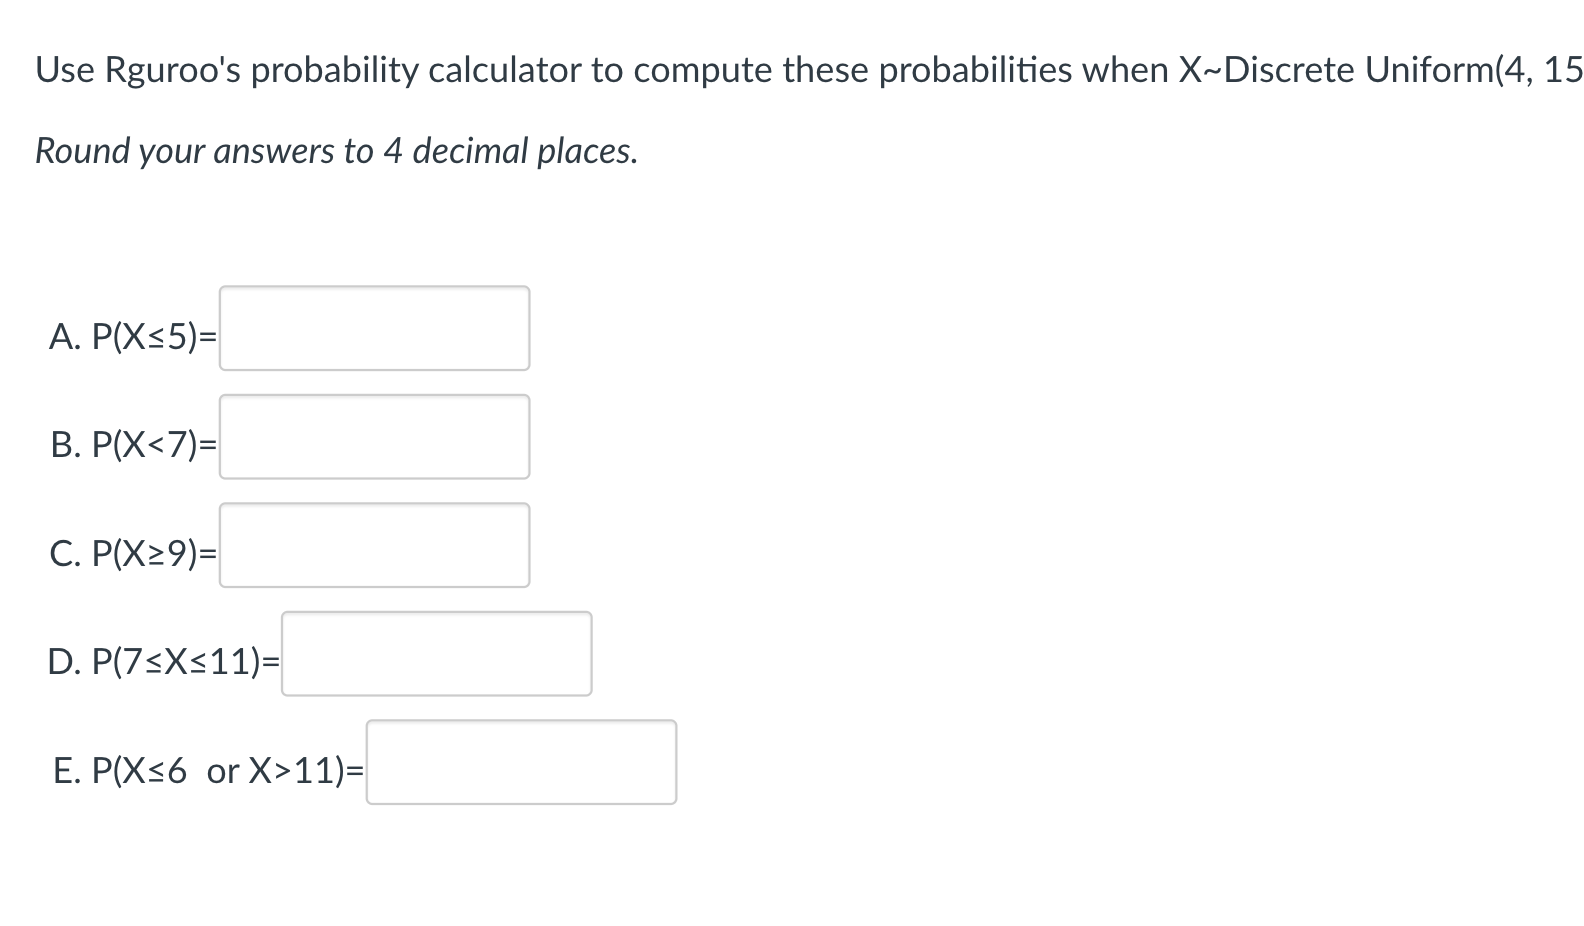
Task: Click the answer box for P(X≤6 or X>11)
Action: (x=522, y=763)
